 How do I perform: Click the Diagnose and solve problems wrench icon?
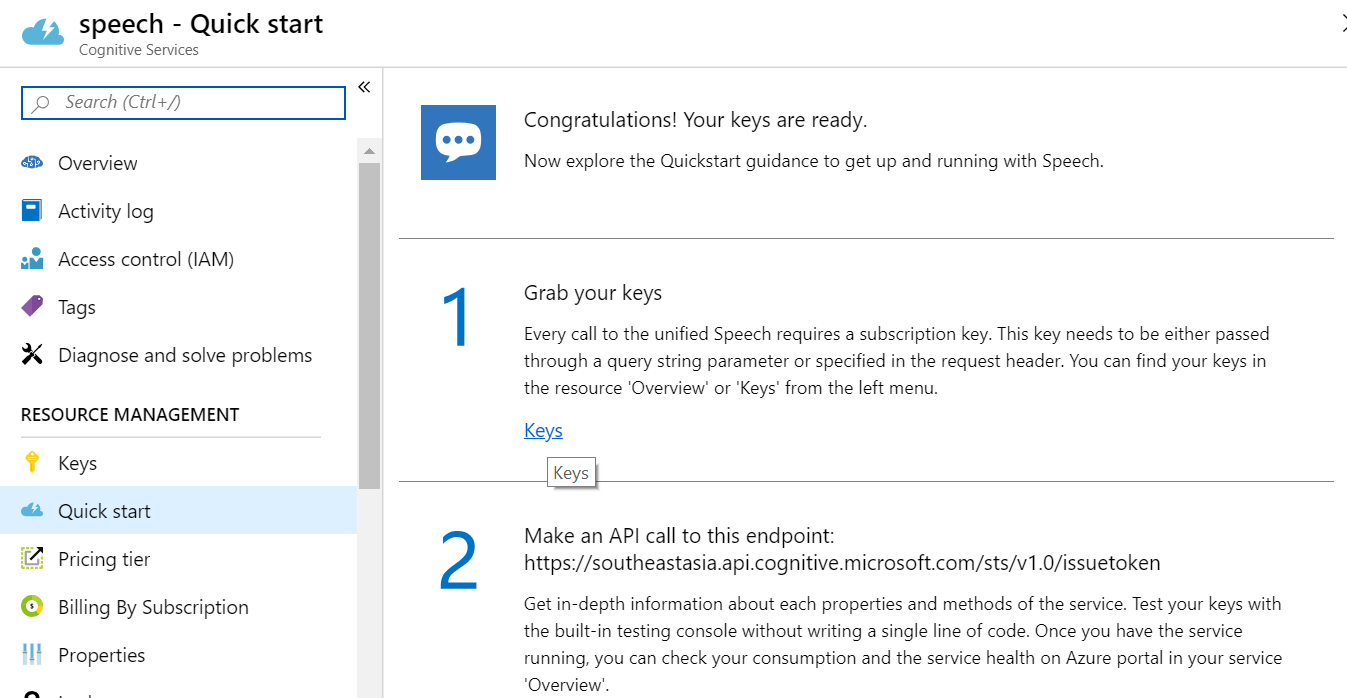(32, 354)
